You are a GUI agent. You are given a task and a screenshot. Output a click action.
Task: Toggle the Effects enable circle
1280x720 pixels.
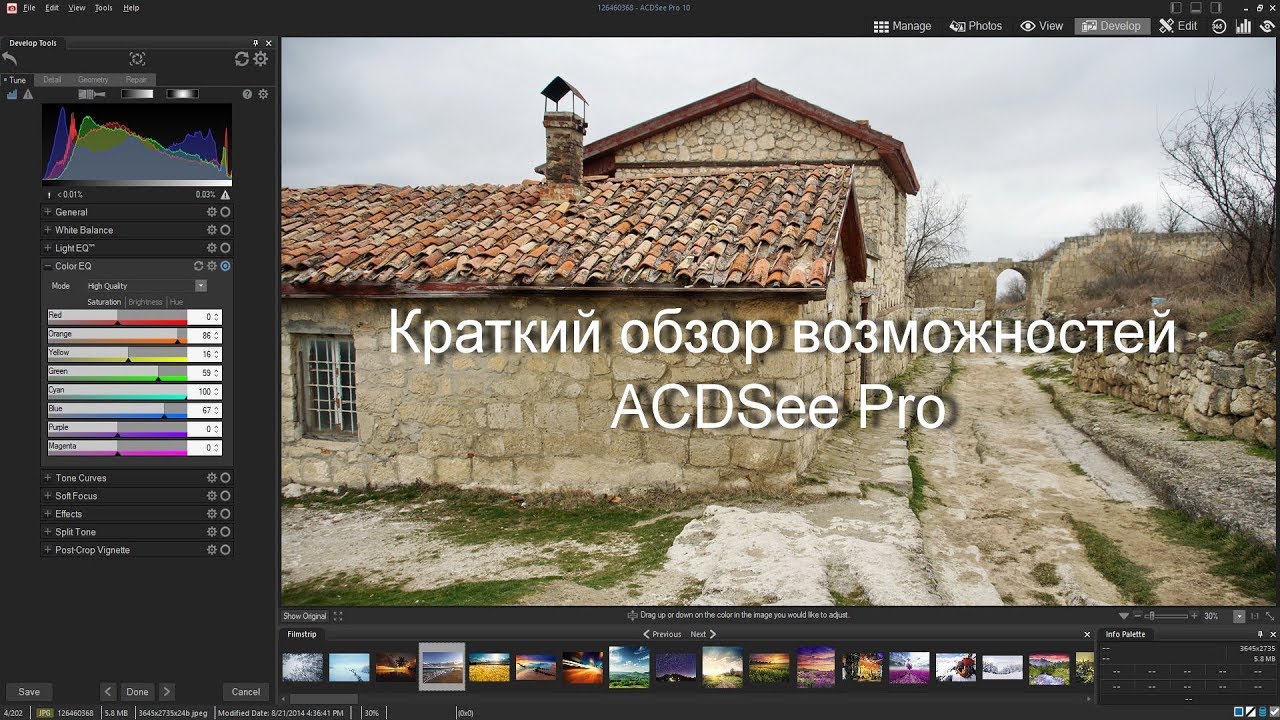tap(225, 514)
